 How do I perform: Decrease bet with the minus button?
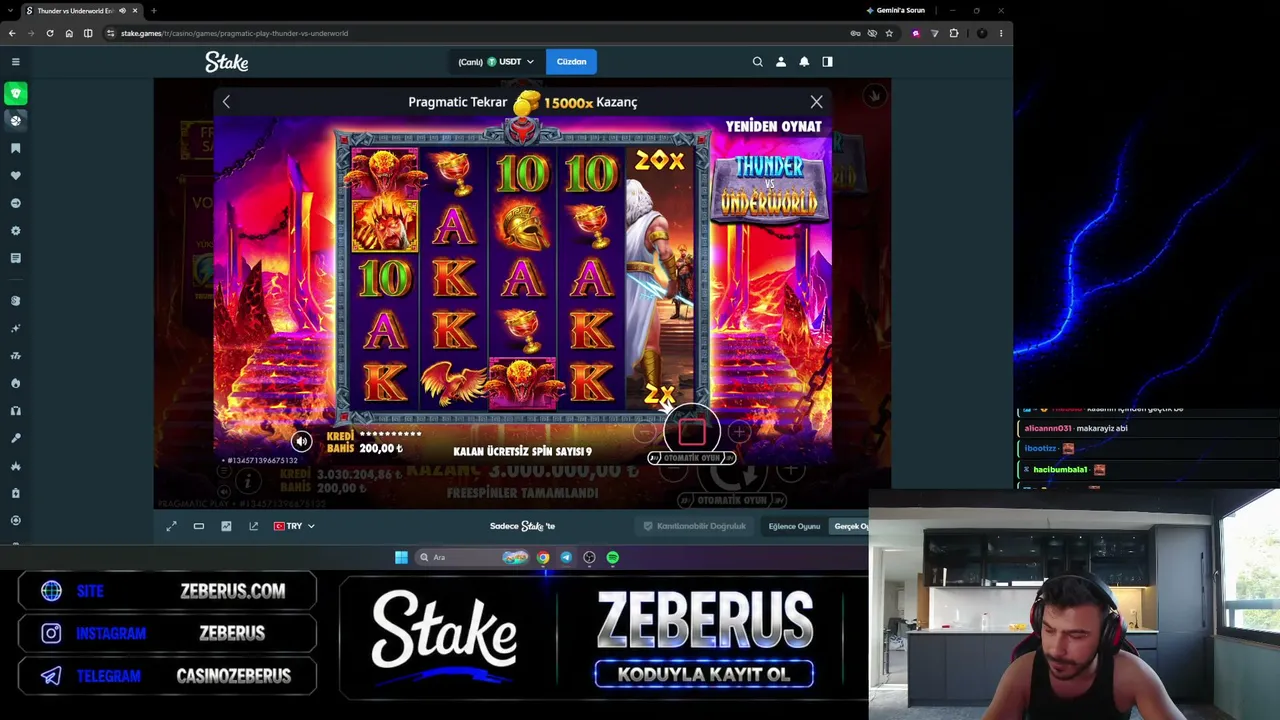tap(645, 432)
